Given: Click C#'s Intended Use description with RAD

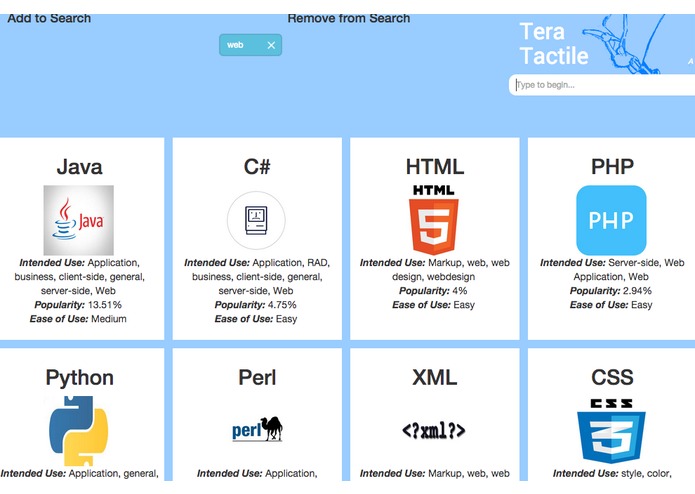Looking at the screenshot, I should [x=257, y=276].
